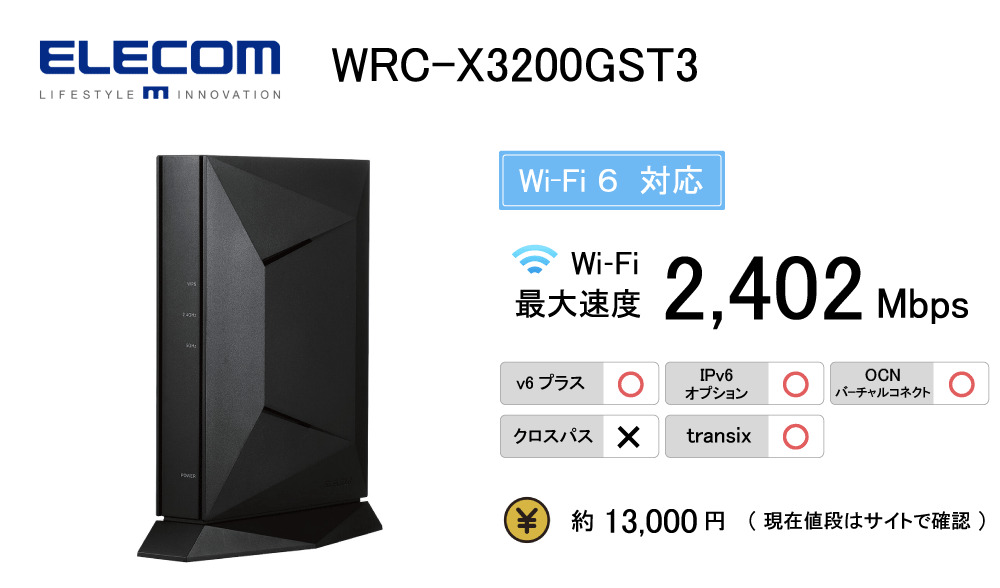Click the red circle beside transix
Screen dimensions: 1000x588
point(795,437)
